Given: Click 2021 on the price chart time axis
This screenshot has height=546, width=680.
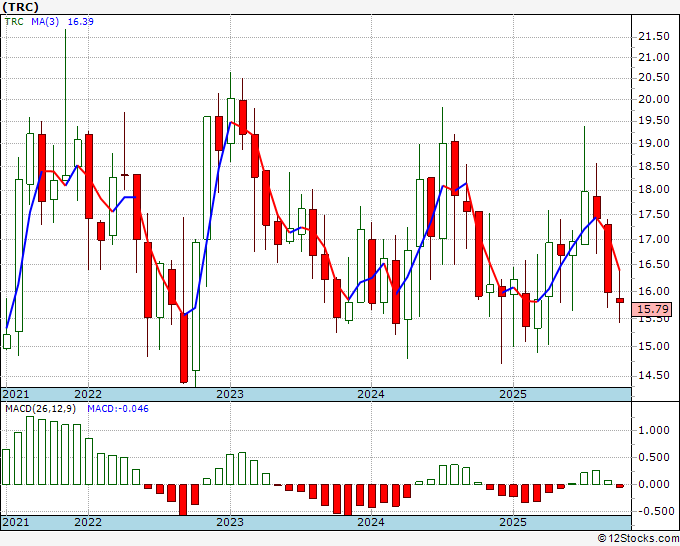Looking at the screenshot, I should (16, 394).
